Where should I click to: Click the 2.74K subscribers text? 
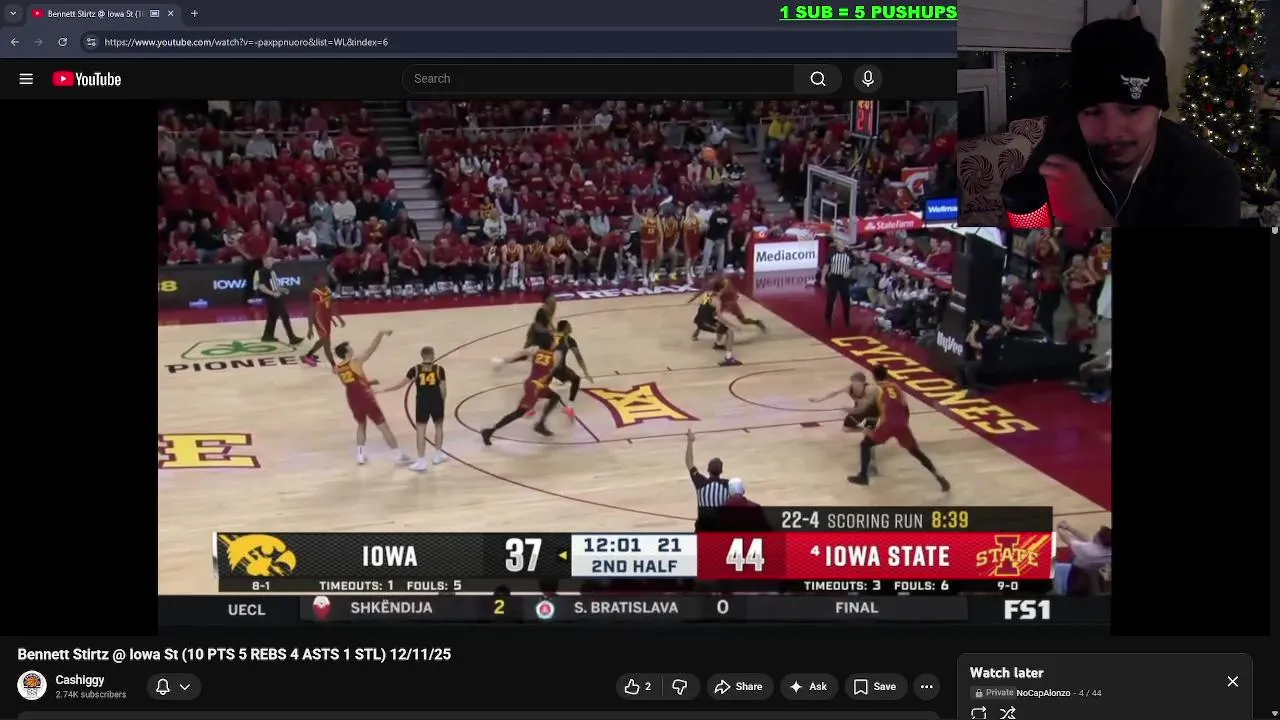pos(91,695)
